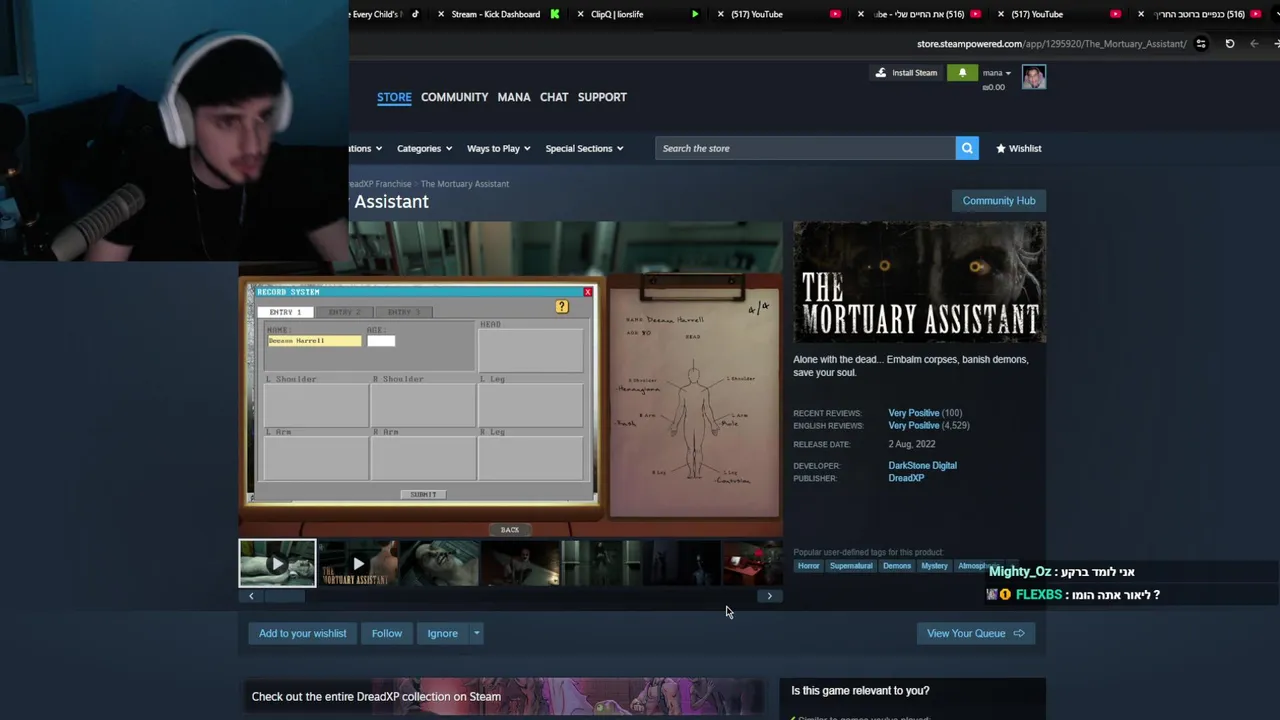1280x720 pixels.
Task: Open the Community Hub button
Action: click(x=999, y=200)
